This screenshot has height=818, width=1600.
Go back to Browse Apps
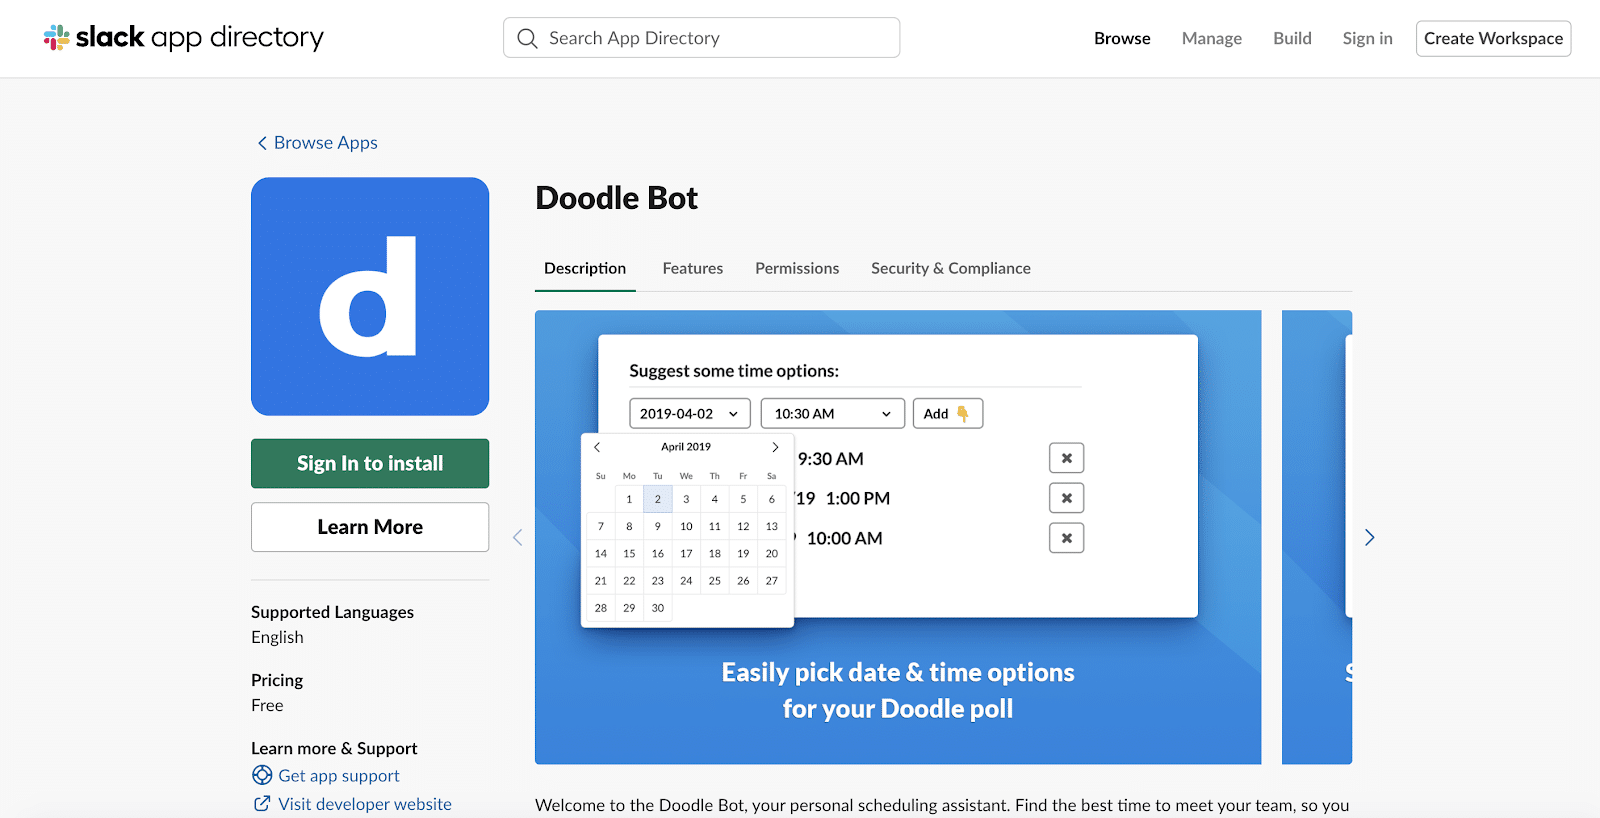coord(317,143)
